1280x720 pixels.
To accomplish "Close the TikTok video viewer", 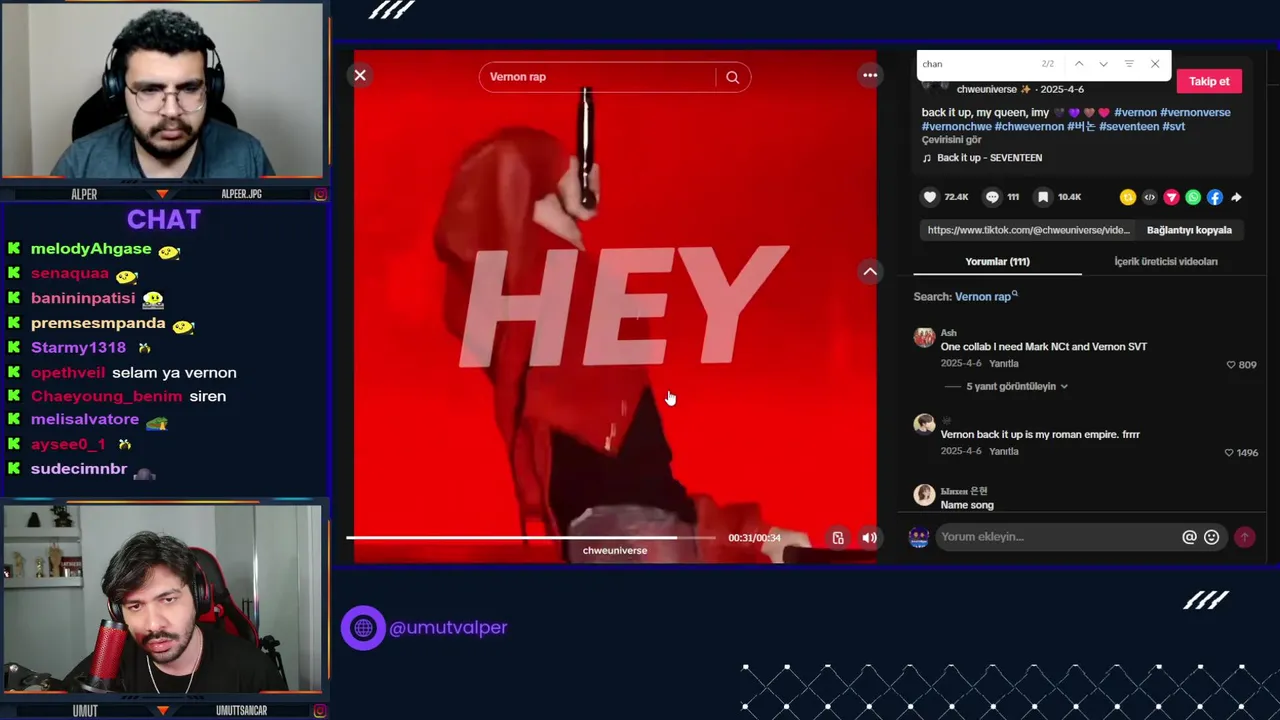I will point(360,75).
